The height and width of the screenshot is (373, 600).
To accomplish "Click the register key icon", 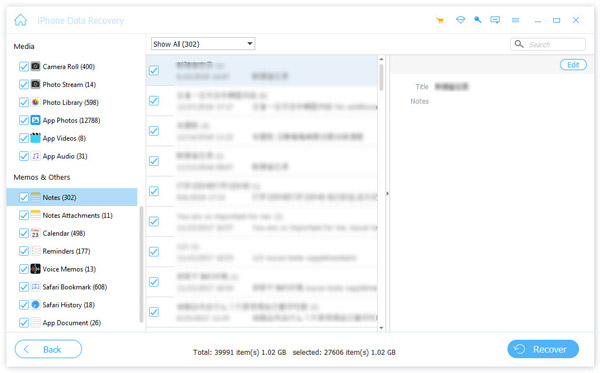I will click(478, 20).
